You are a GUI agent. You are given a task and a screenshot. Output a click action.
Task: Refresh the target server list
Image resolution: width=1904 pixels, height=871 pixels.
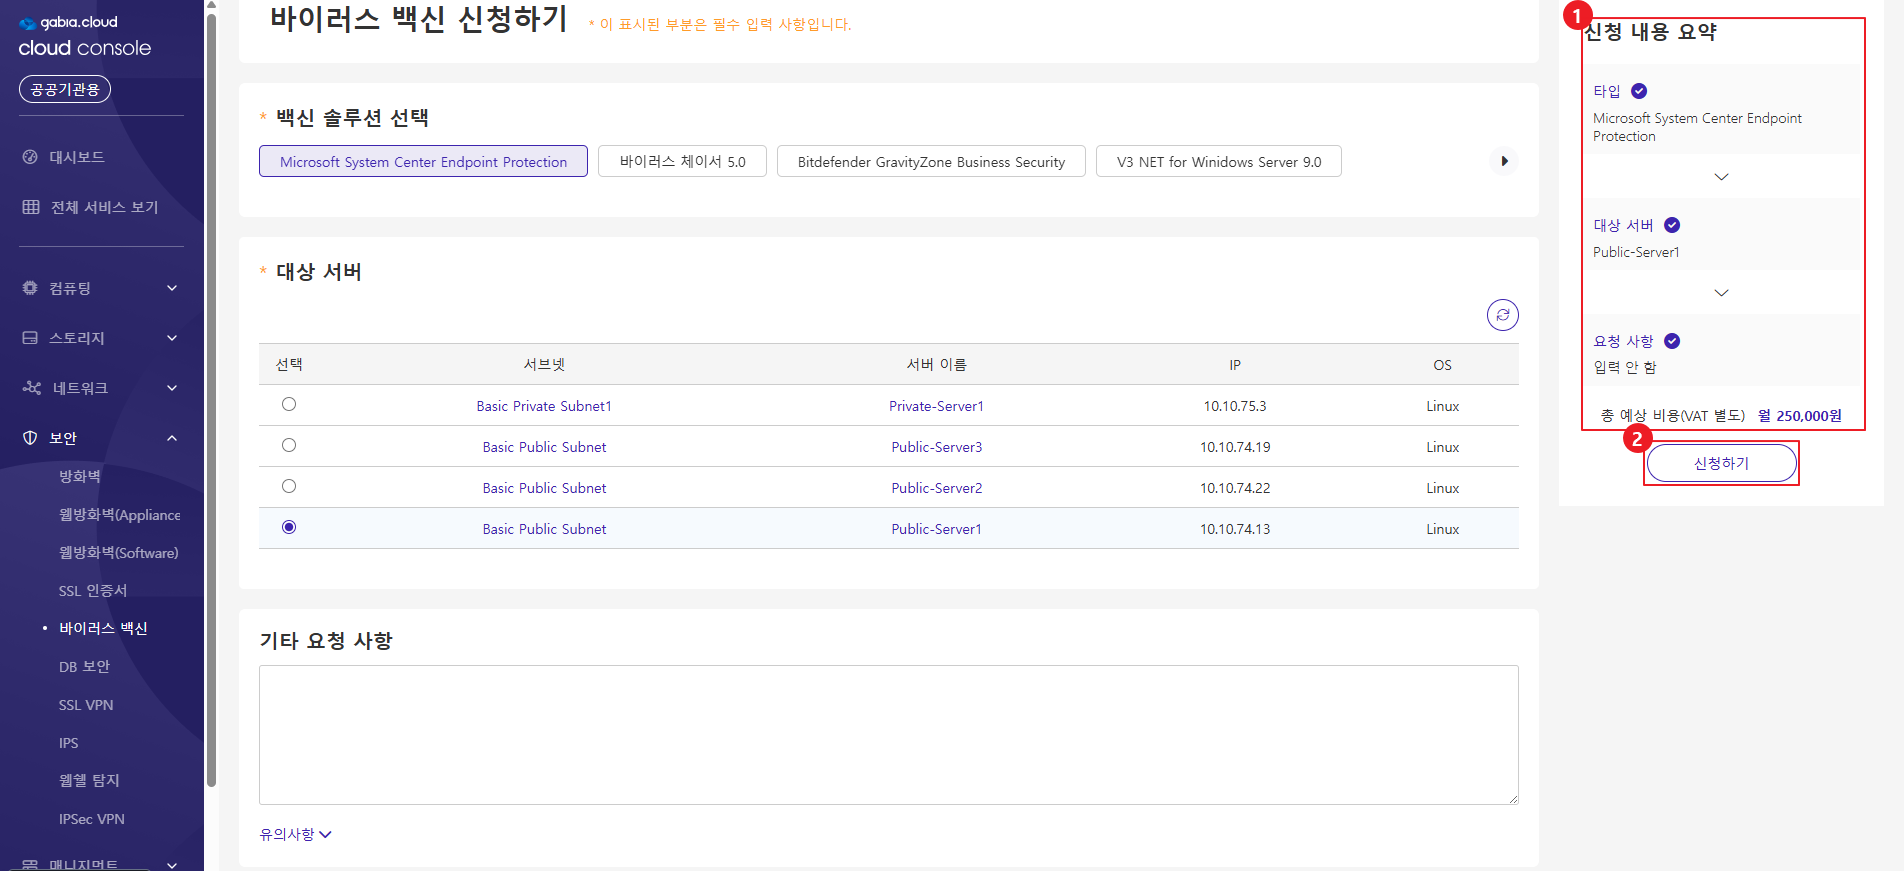pyautogui.click(x=1502, y=315)
